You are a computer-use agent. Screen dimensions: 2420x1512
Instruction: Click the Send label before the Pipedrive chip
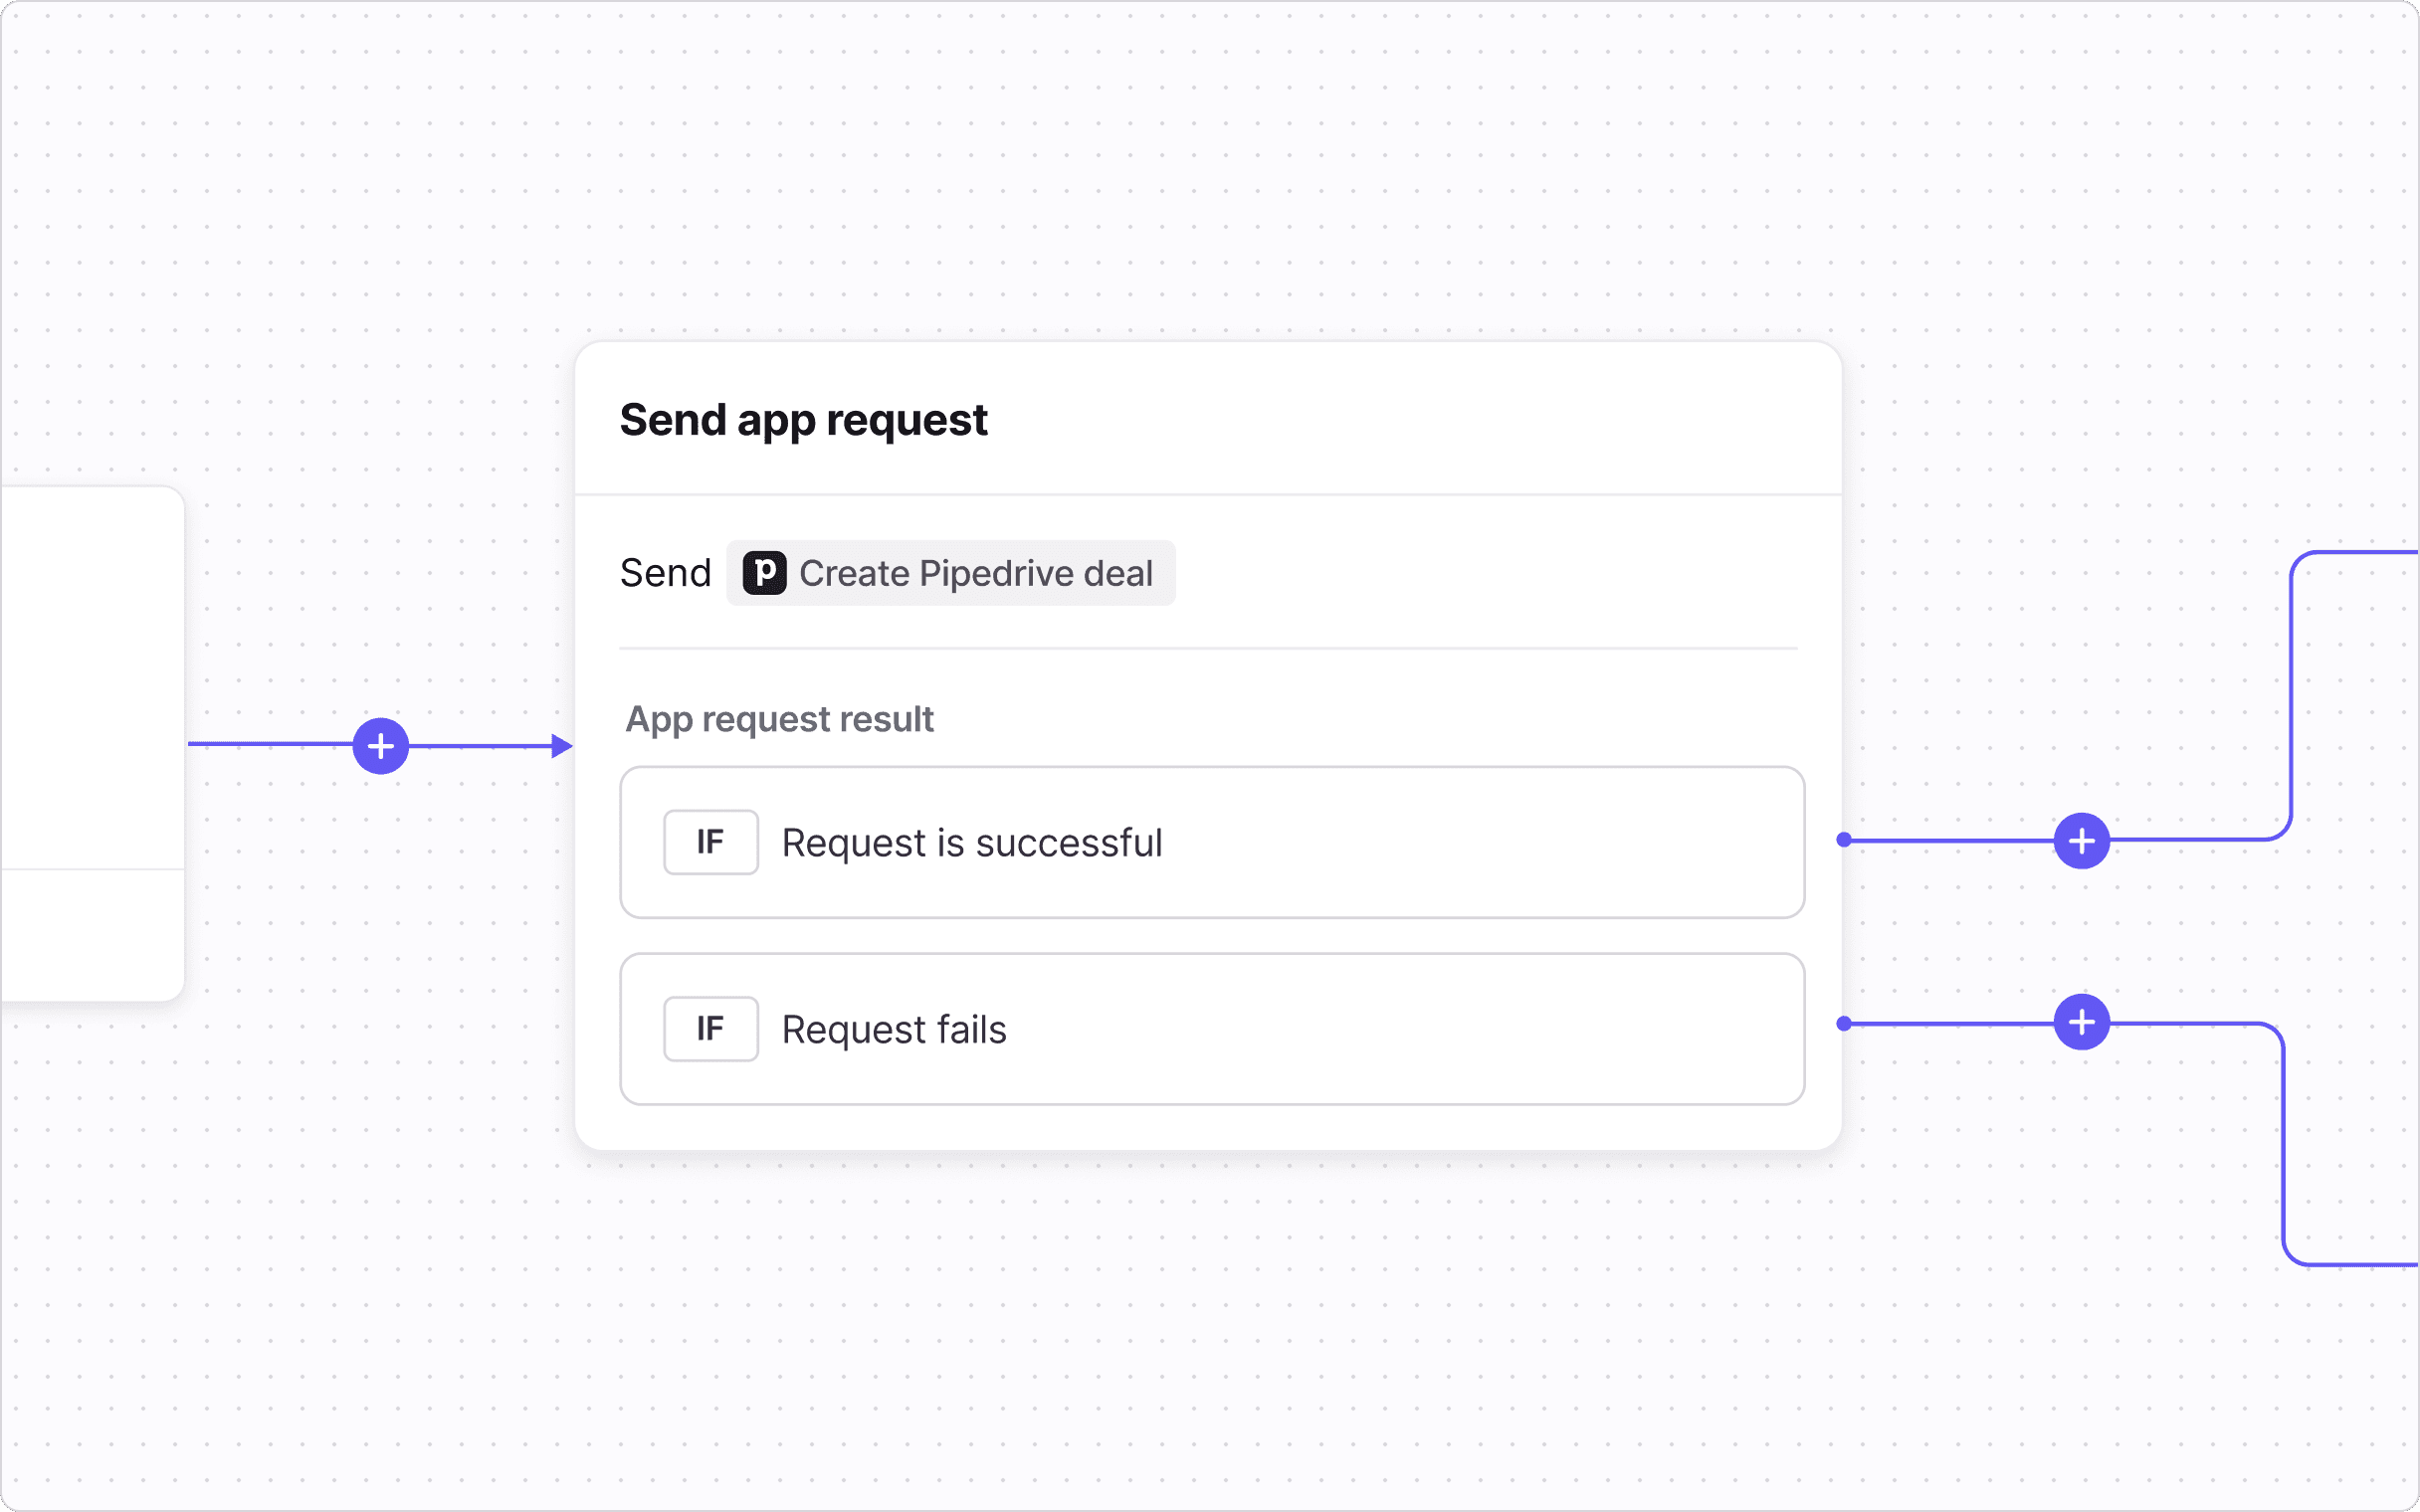665,573
